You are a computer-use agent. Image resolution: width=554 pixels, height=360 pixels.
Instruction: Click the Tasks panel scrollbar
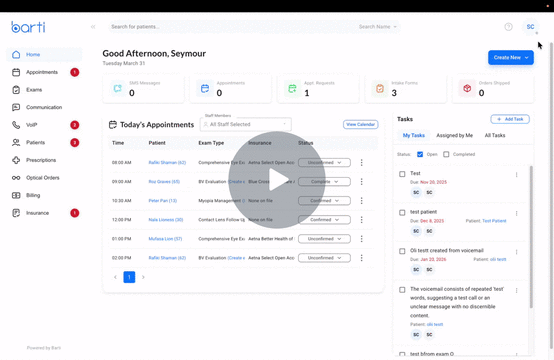[531, 237]
